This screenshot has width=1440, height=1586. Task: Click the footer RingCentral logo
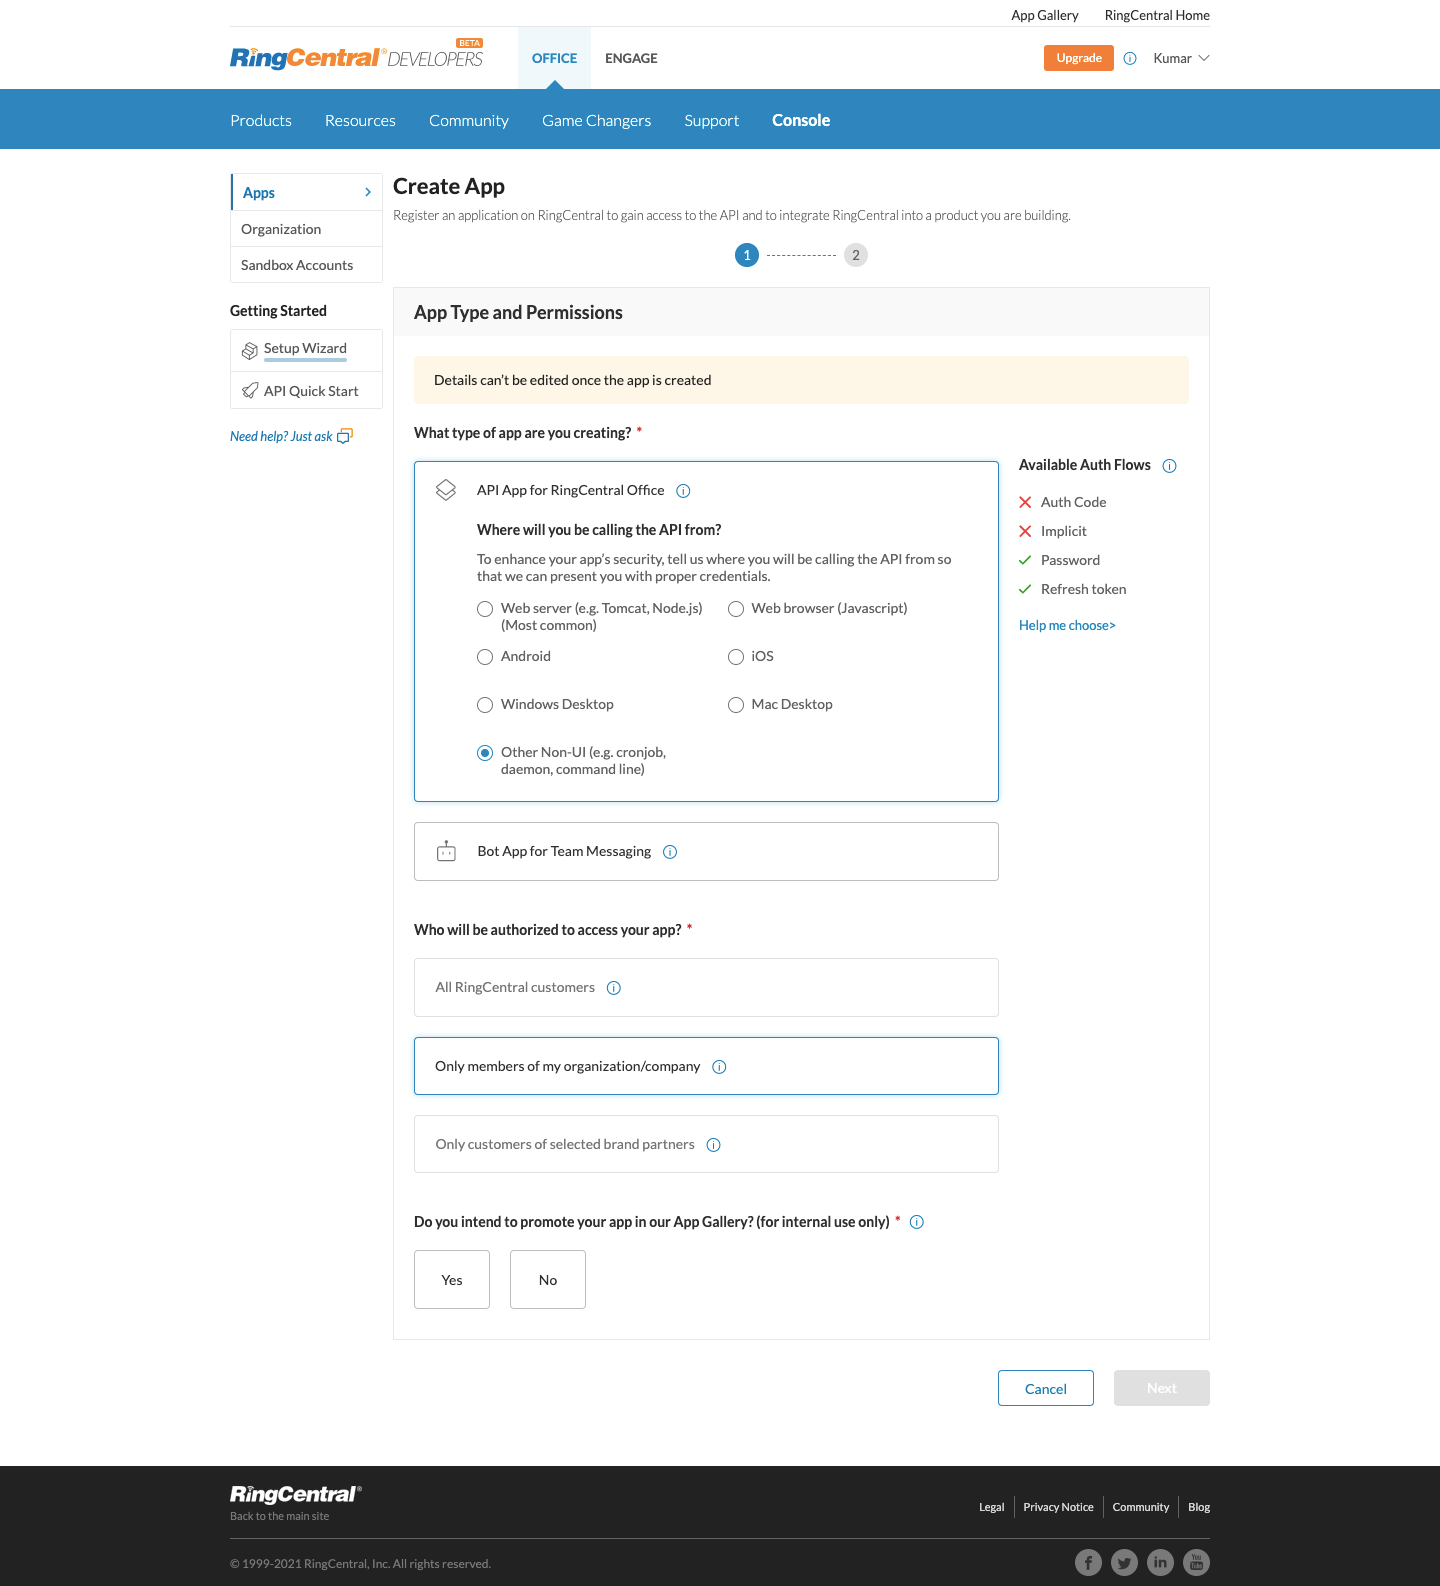296,1494
